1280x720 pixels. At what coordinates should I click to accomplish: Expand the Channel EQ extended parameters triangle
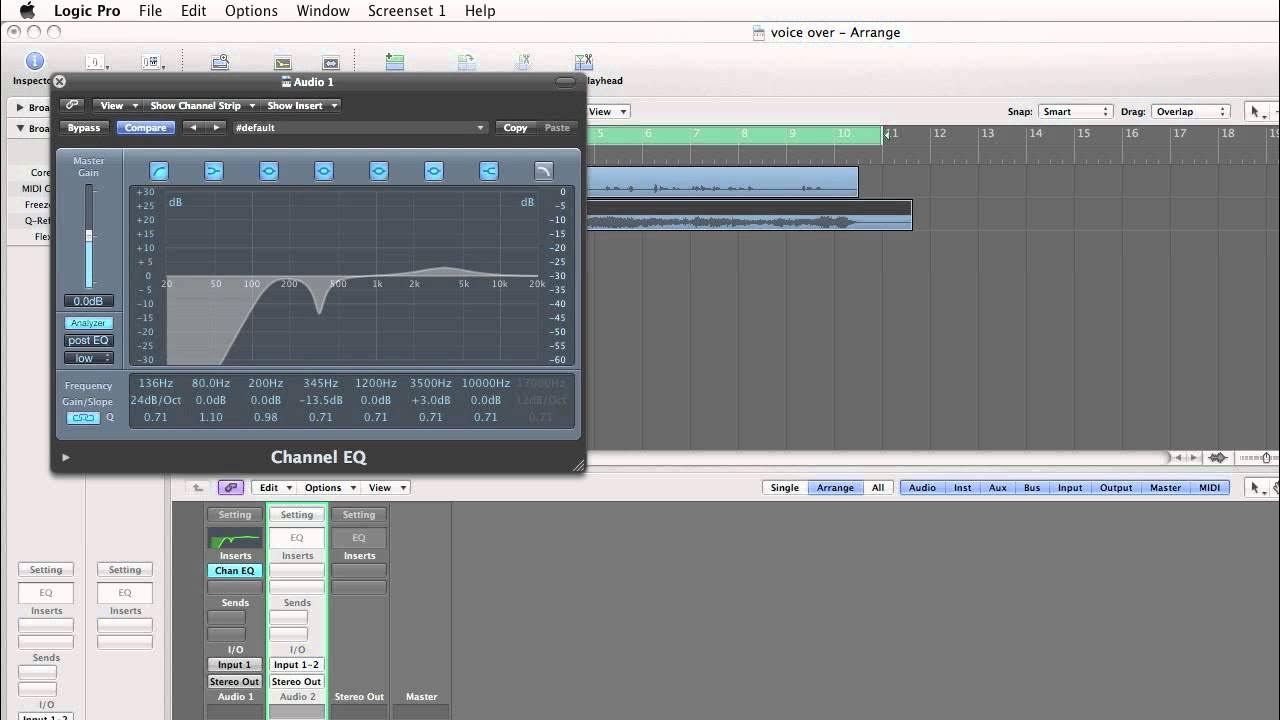66,458
